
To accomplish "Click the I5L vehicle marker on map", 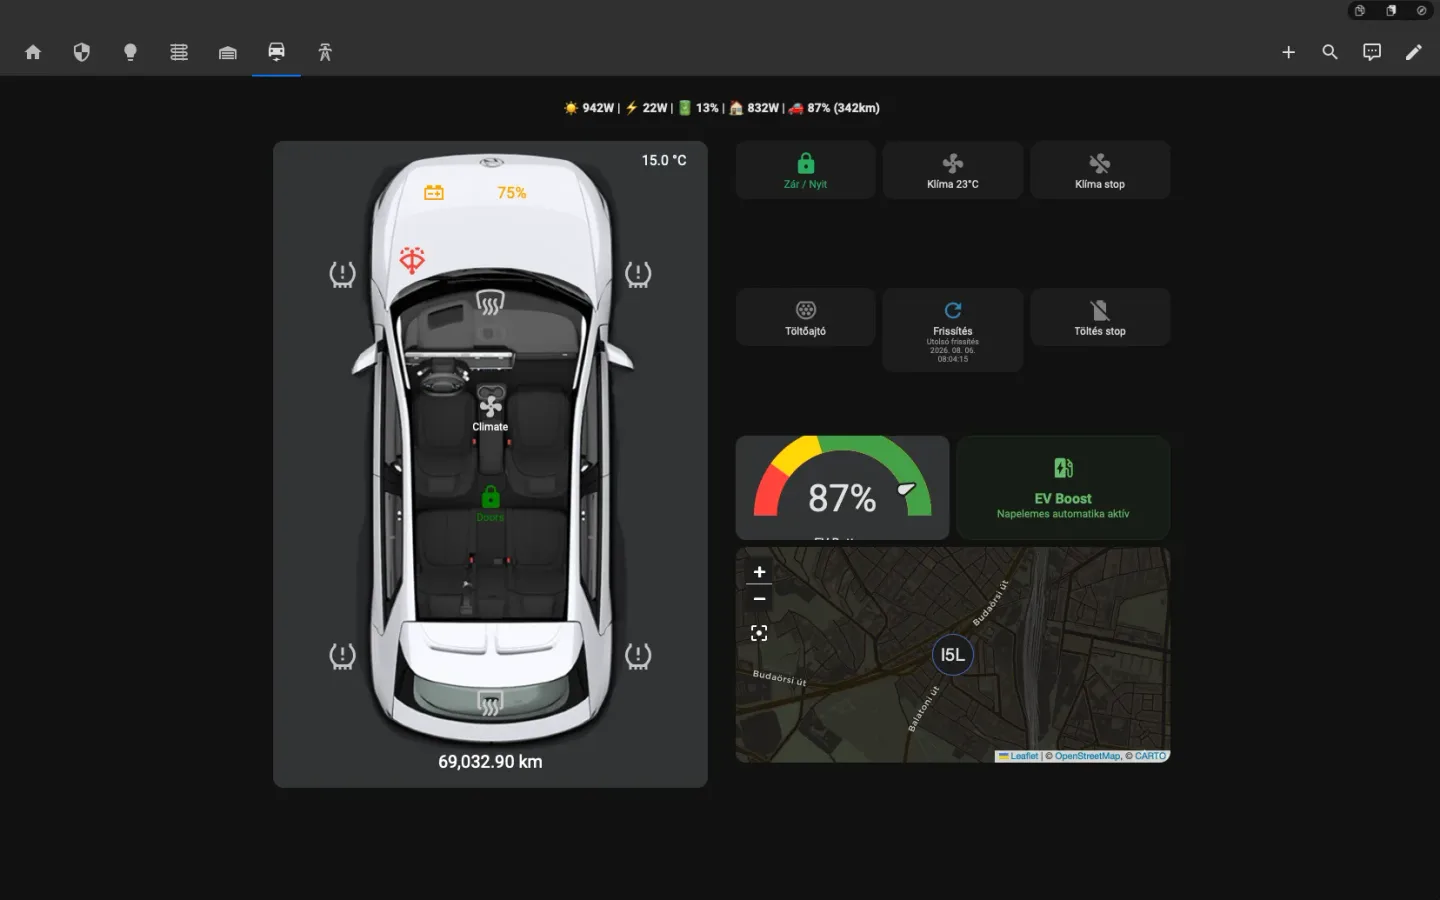I will (953, 655).
